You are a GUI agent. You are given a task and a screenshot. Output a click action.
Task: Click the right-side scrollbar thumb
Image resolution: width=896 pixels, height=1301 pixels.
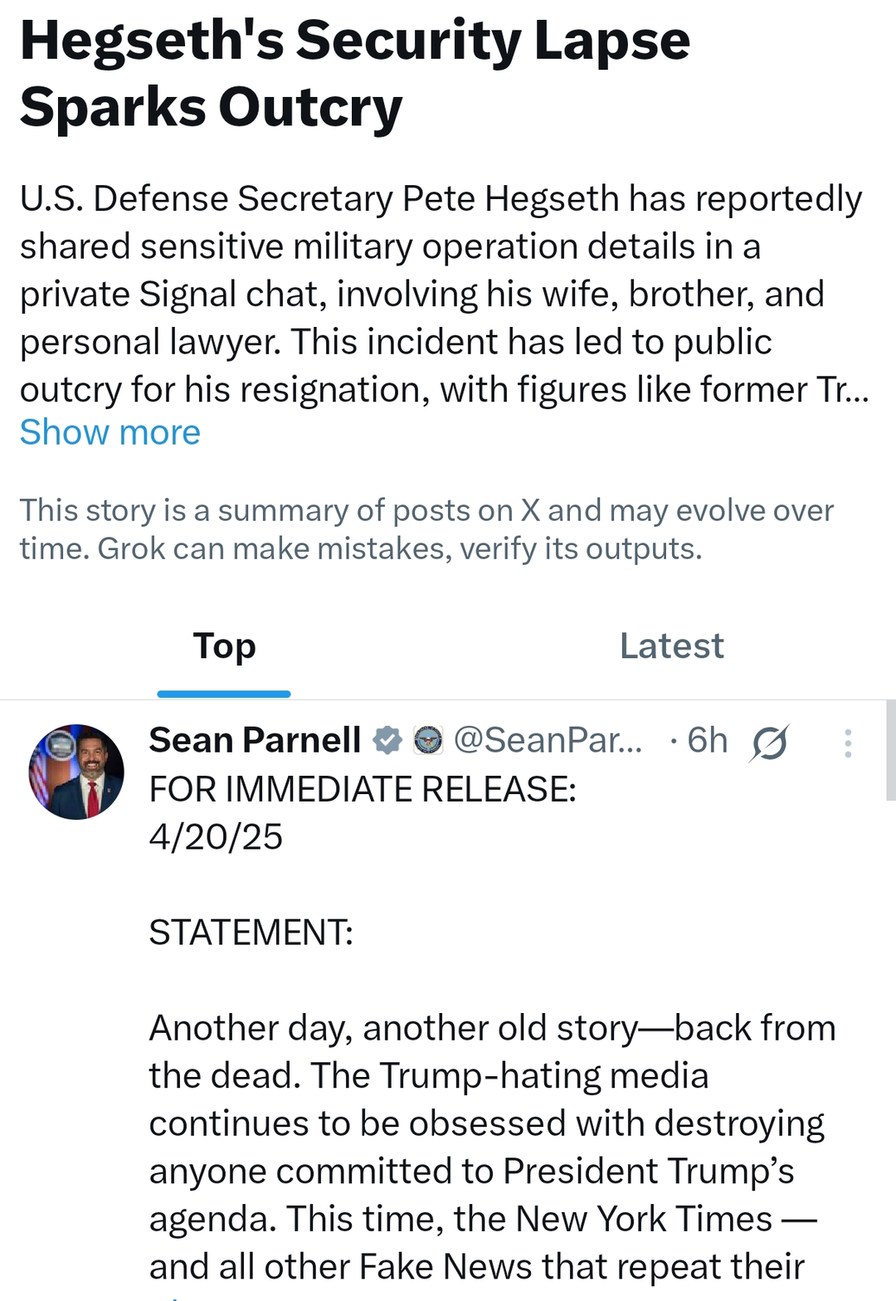point(890,750)
